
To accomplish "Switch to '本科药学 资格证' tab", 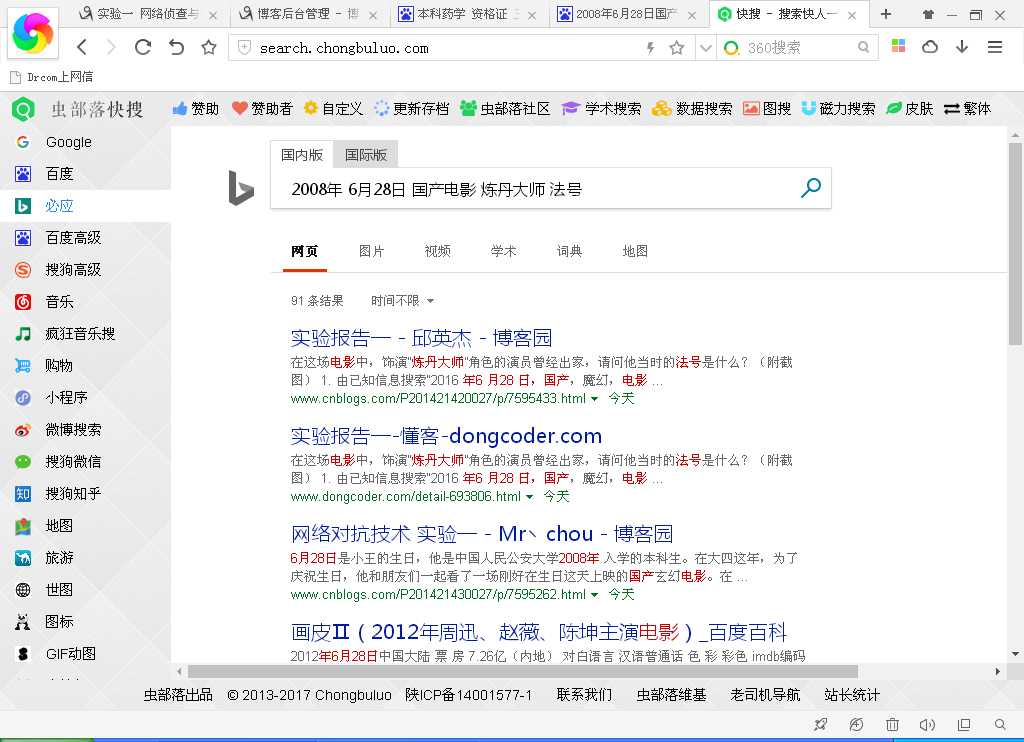I will (468, 14).
